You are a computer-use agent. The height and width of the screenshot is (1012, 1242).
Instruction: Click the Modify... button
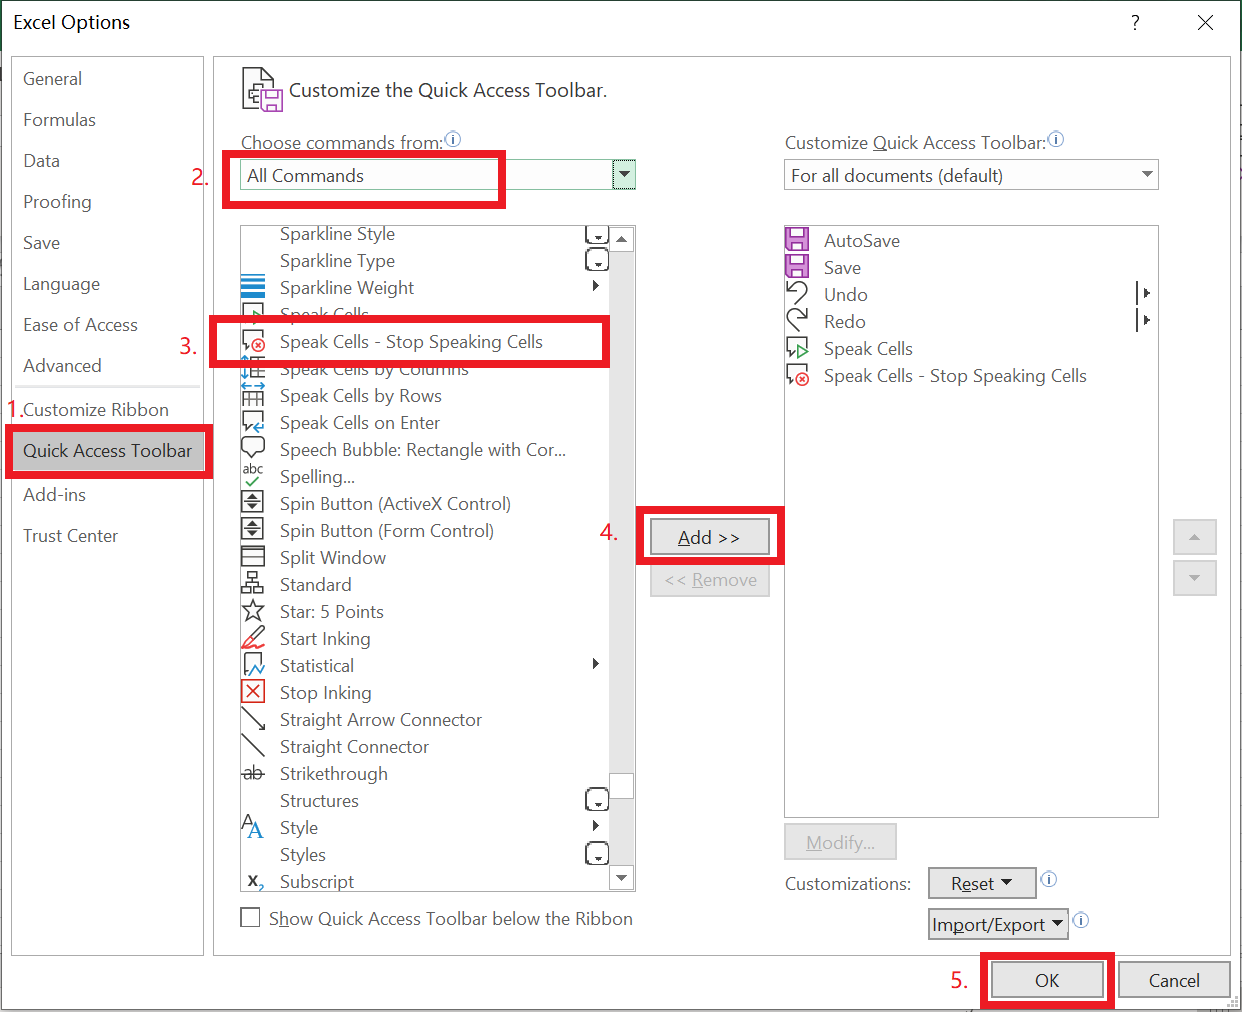[840, 842]
